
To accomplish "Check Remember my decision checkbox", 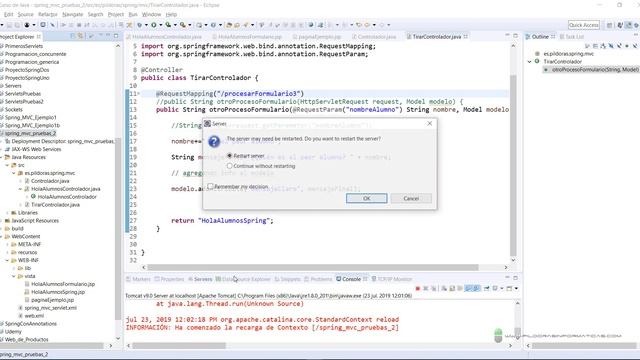I will click(211, 187).
